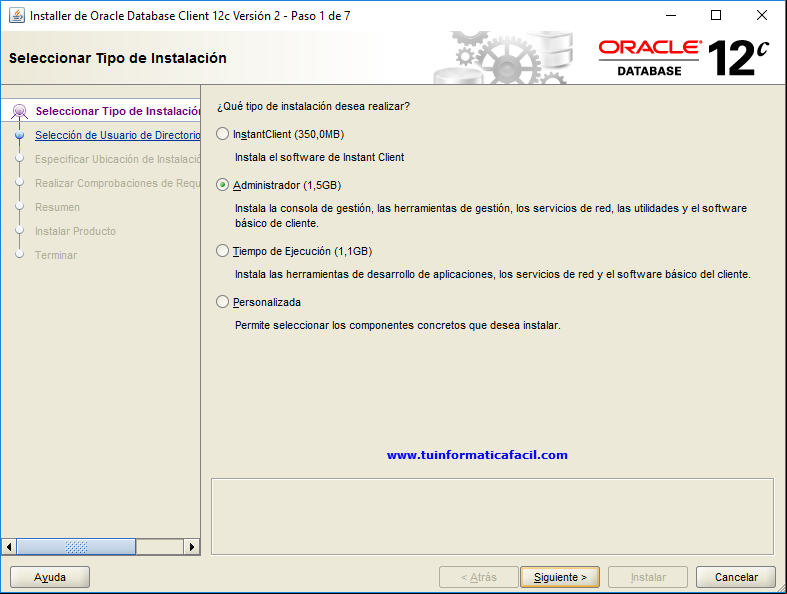
Task: Click the horizontal scrollbar thumb in steps panel
Action: click(76, 547)
